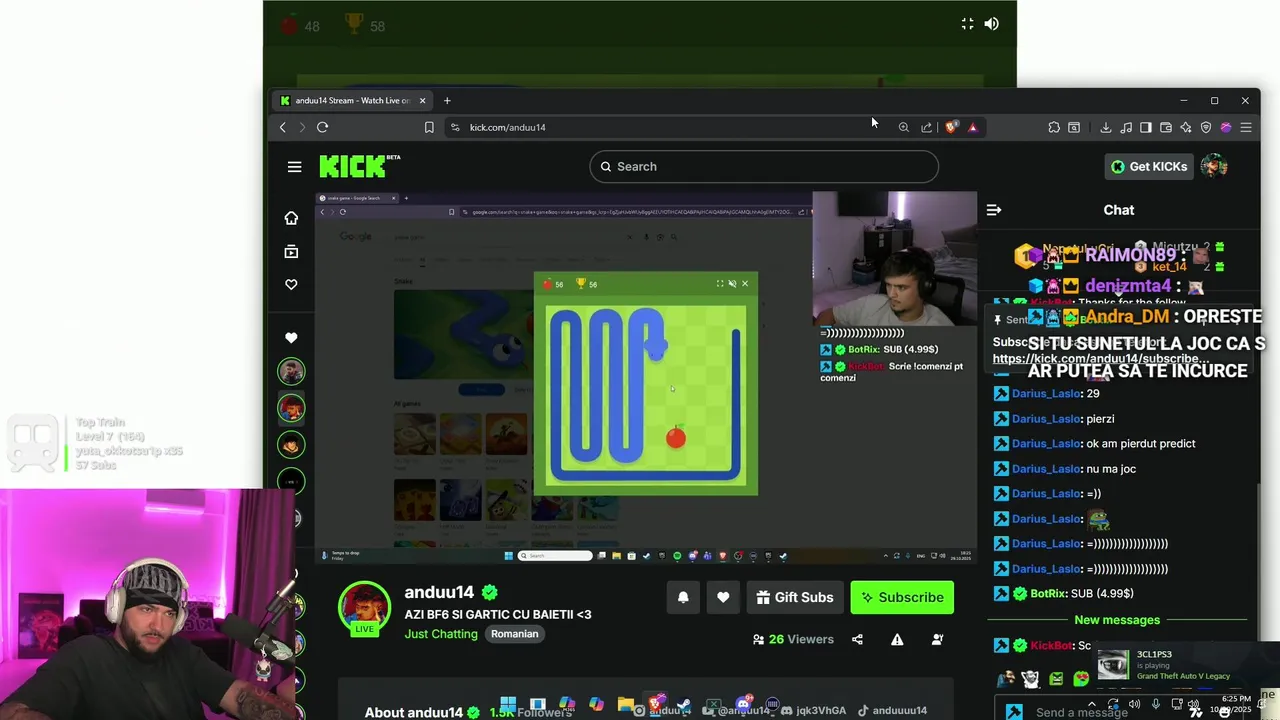Viewport: 1280px width, 720px height.
Task: Open browser downloads icon
Action: [1106, 127]
